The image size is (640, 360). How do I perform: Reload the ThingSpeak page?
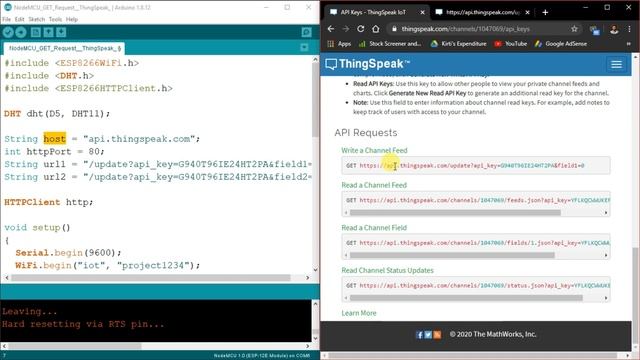360,29
